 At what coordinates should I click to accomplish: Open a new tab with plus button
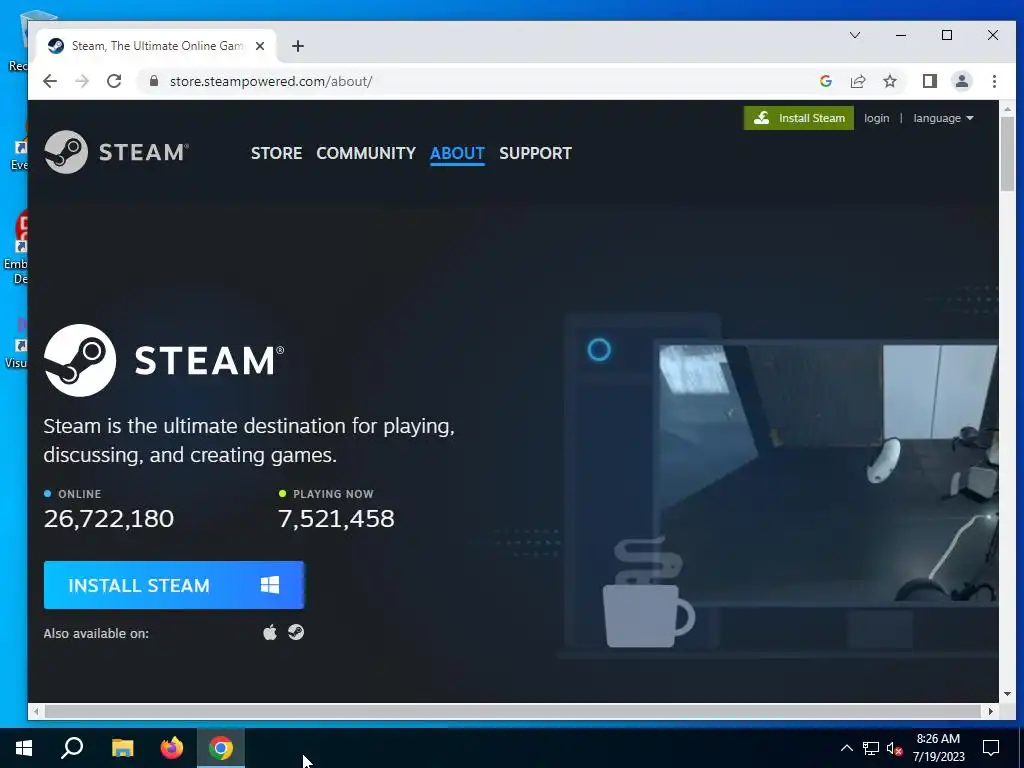(298, 46)
